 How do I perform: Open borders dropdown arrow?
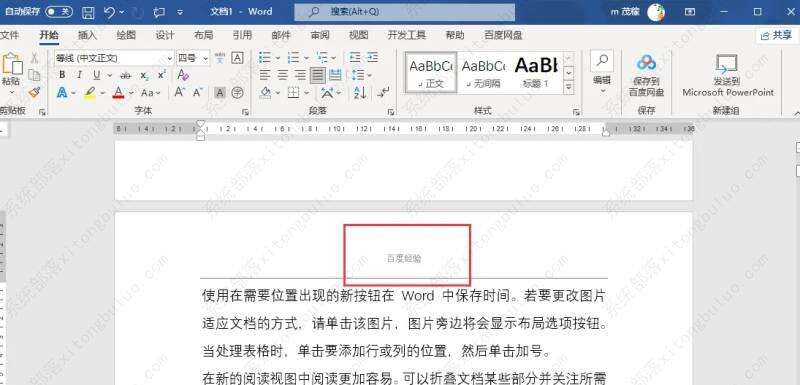coord(306,93)
